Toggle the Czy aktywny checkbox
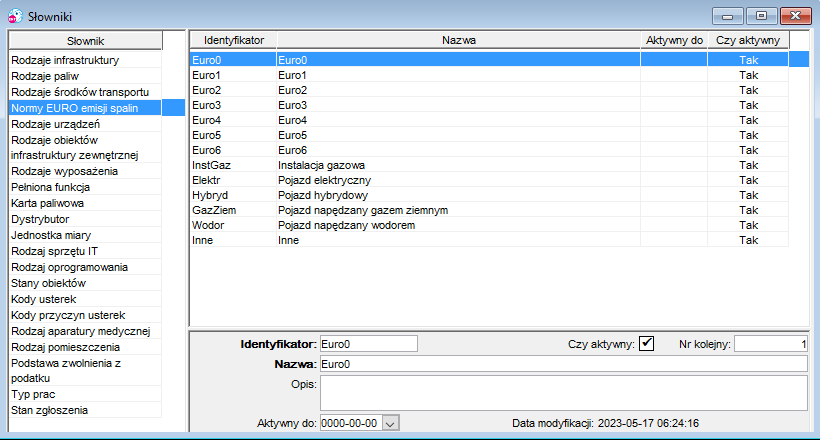The image size is (820, 440). 646,344
